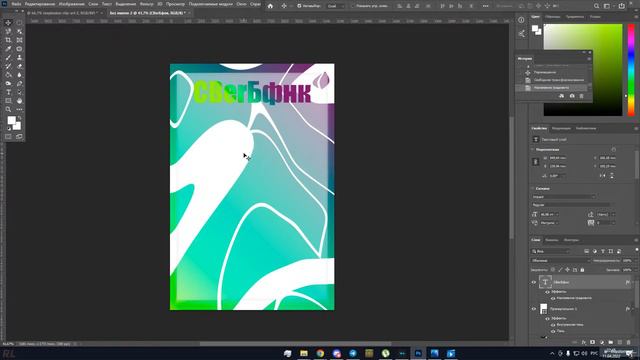Open the Фильтр menu
This screenshot has width=640, height=360.
[x=147, y=4]
